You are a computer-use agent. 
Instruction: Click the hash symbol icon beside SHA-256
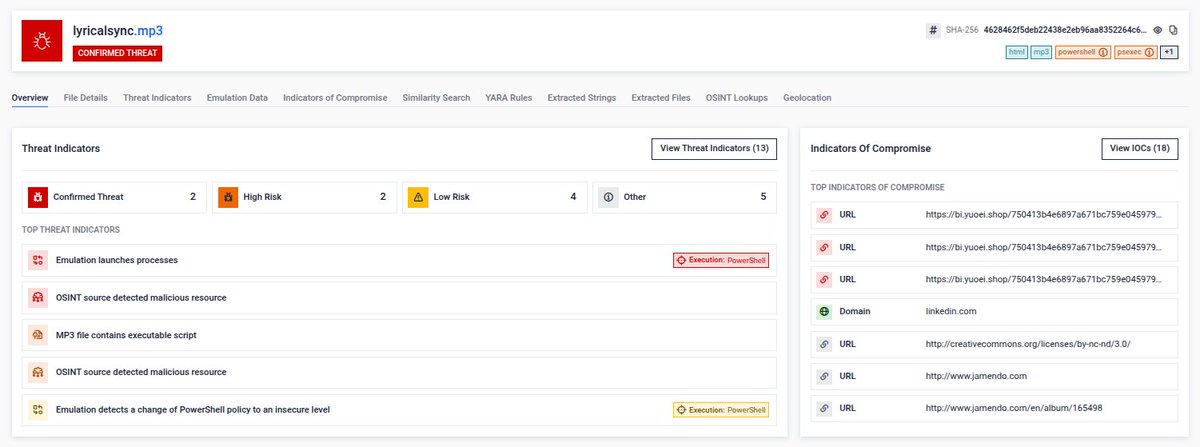pyautogui.click(x=933, y=30)
